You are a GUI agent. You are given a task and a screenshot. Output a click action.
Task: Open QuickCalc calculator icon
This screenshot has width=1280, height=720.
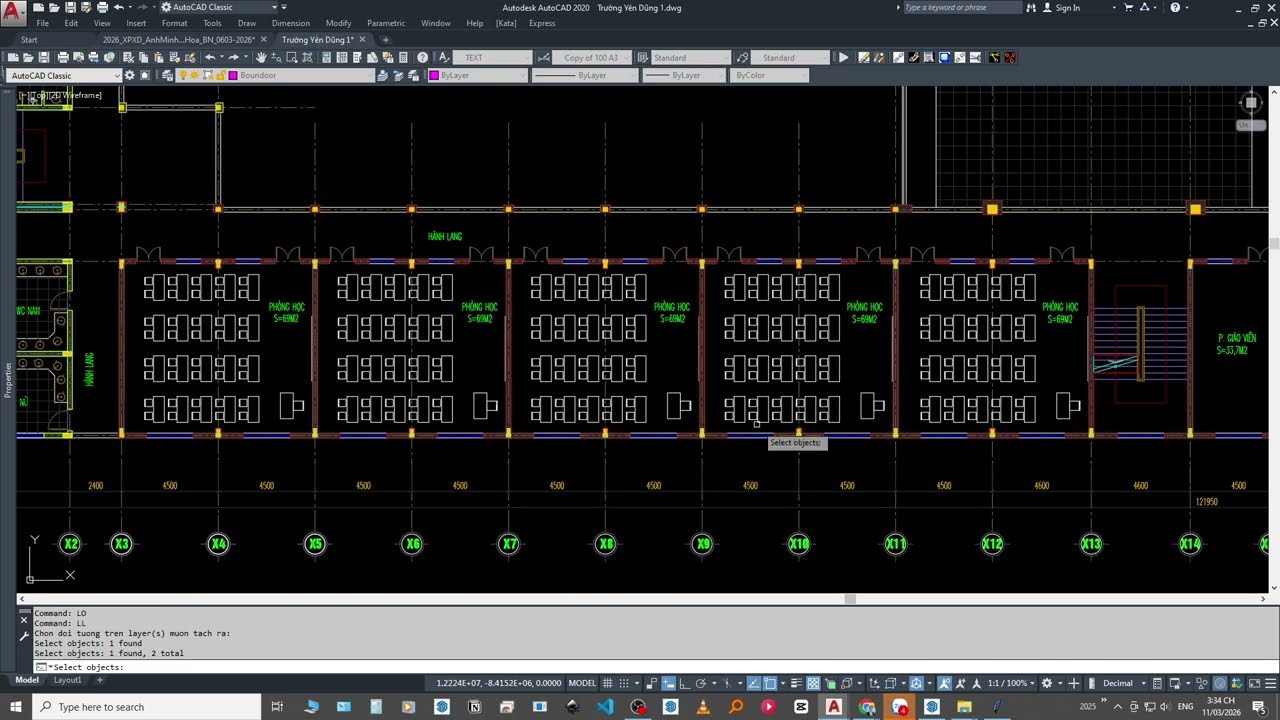404,58
